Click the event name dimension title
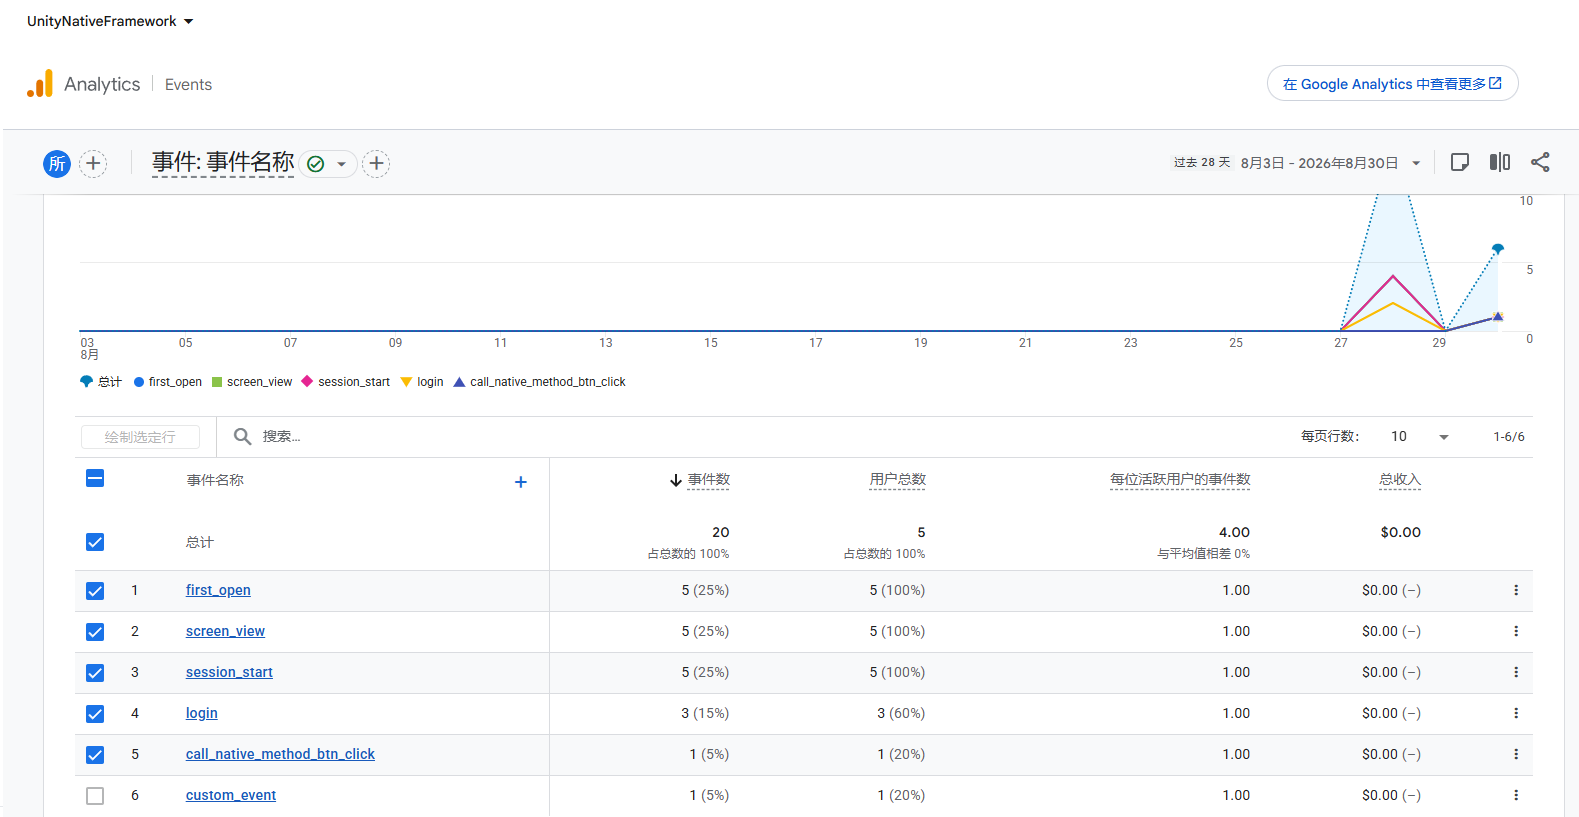Image resolution: width=1579 pixels, height=817 pixels. coord(223,162)
